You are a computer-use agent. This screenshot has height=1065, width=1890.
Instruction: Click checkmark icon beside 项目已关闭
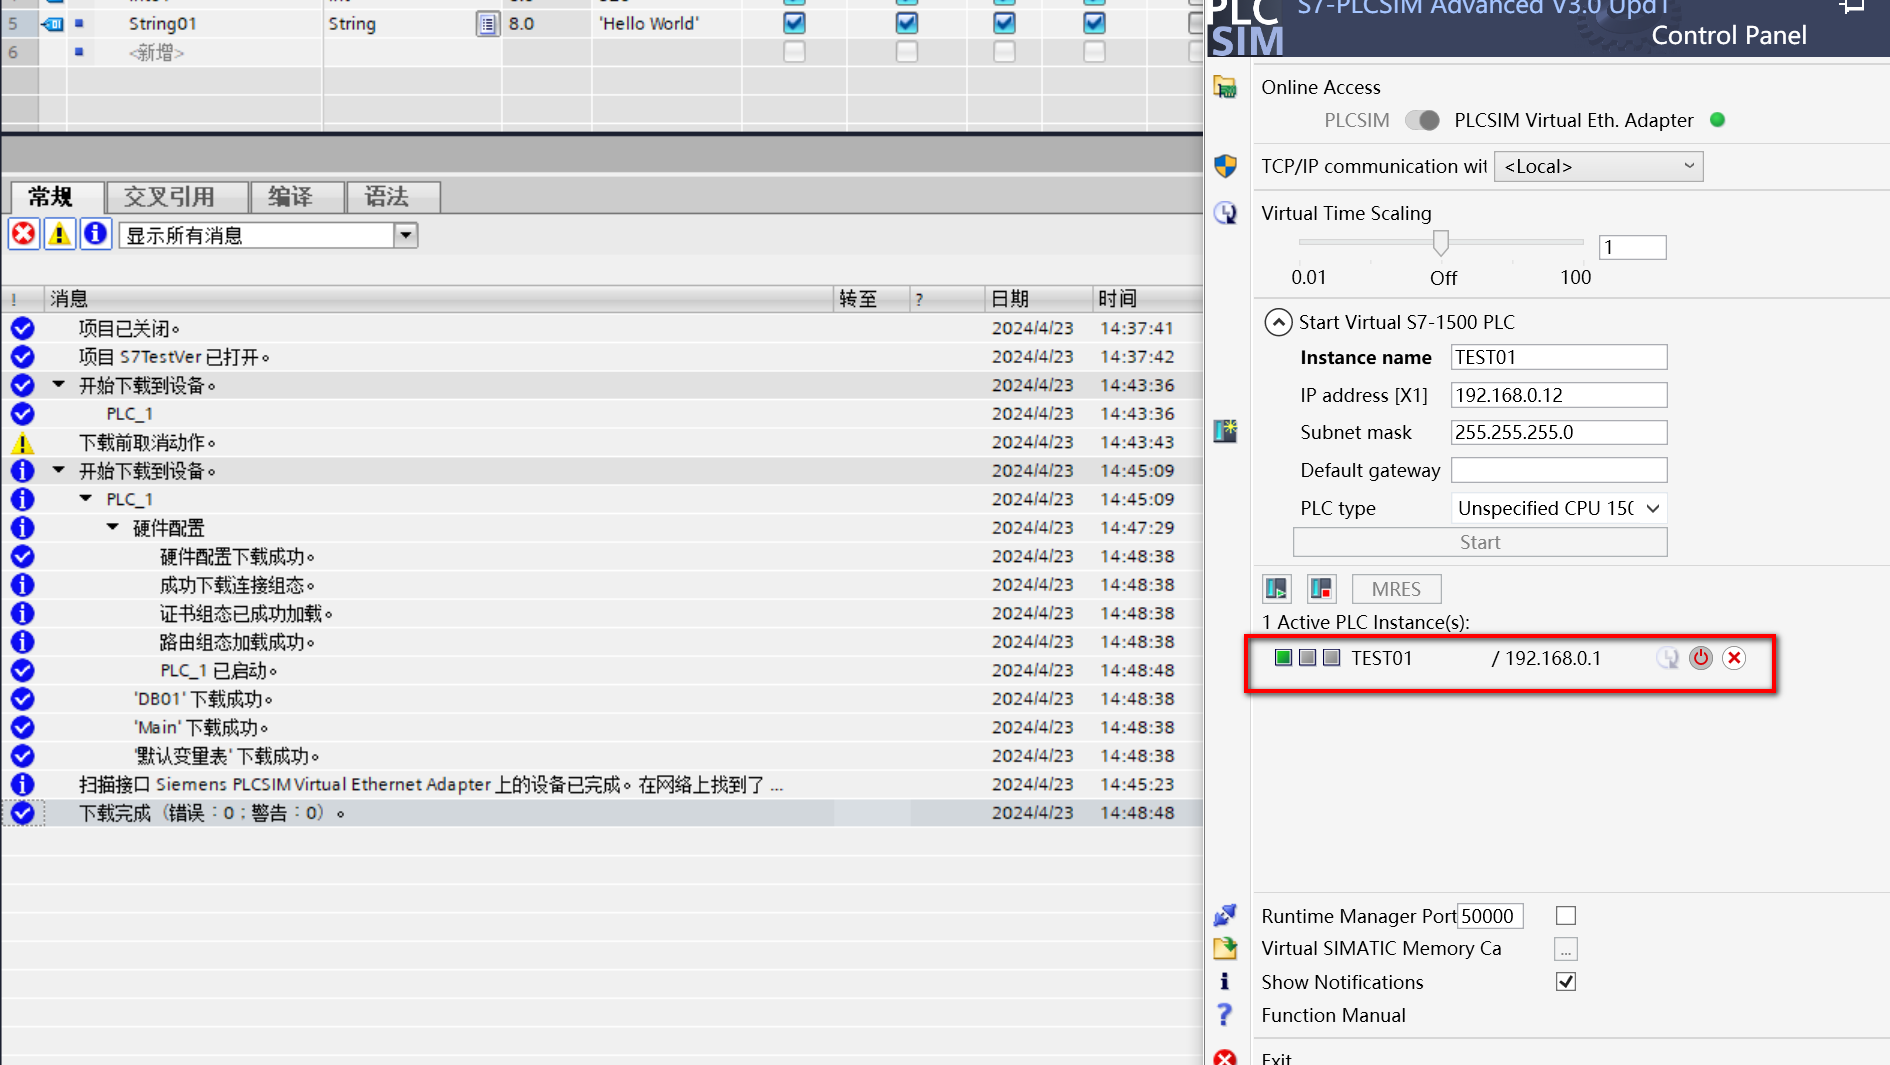[23, 329]
